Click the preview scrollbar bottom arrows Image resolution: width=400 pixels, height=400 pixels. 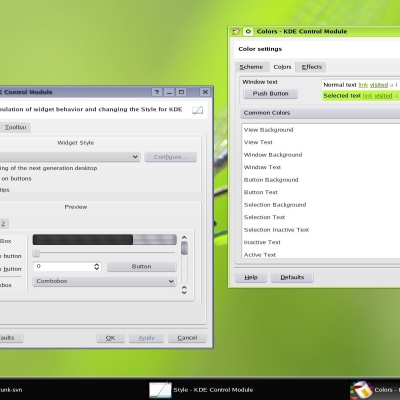184,290
